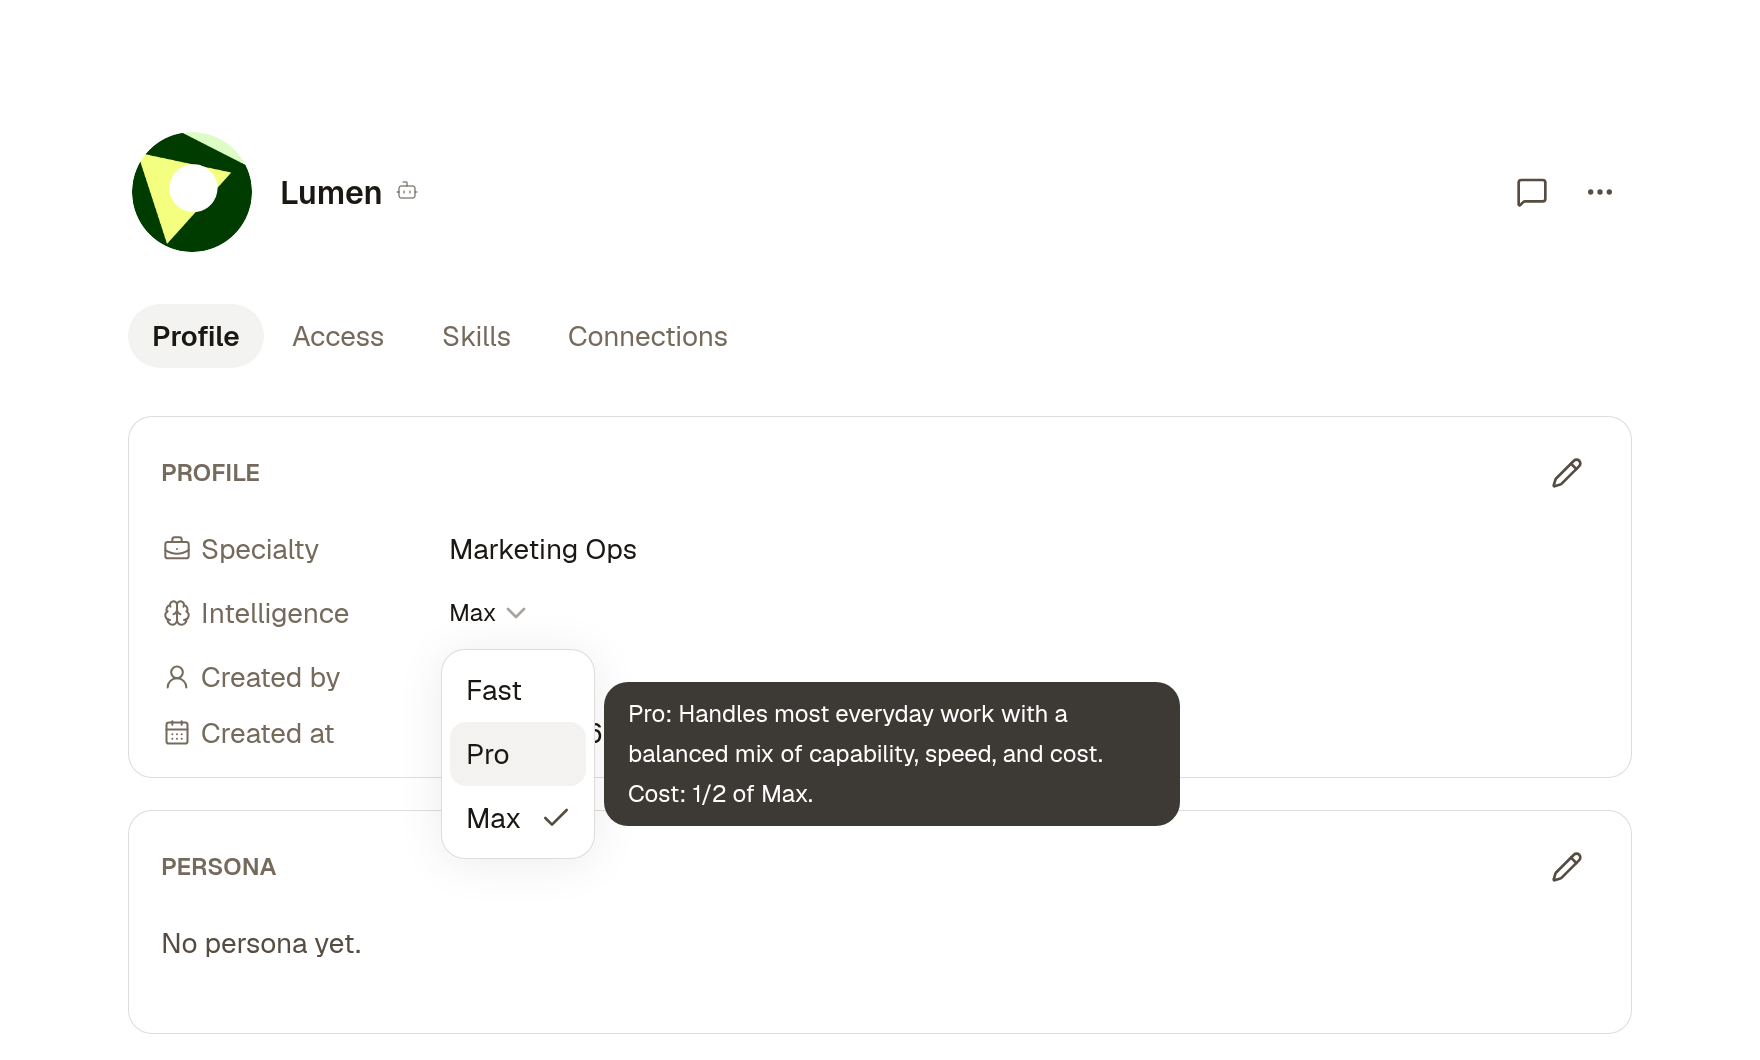Click the PROFILE section heading
This screenshot has height=1060, width=1760.
pyautogui.click(x=211, y=473)
